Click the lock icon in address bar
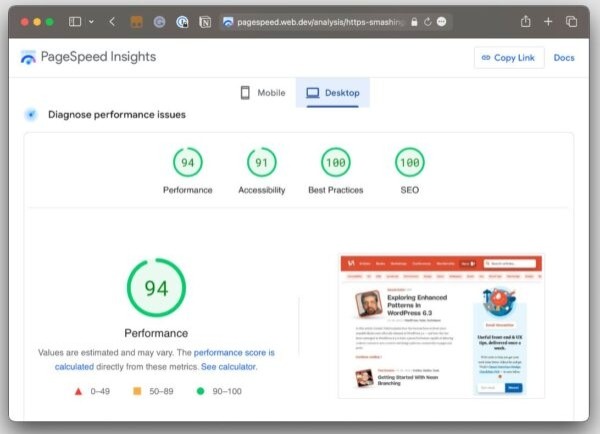This screenshot has width=600, height=434. [414, 22]
